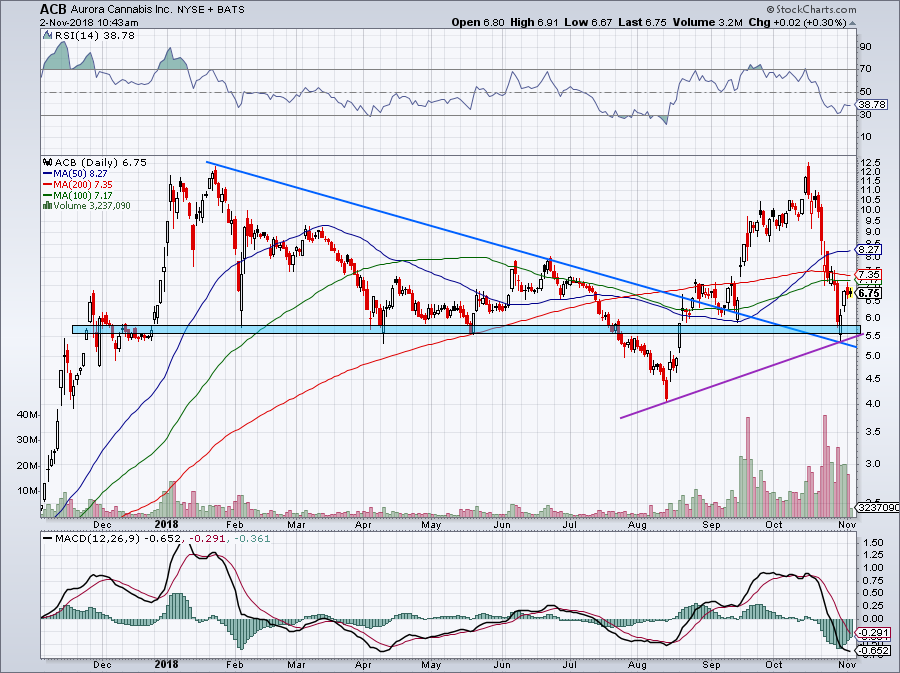Click the MA(100) green line swatch
Viewport: 900px width, 673px height.
pos(48,195)
